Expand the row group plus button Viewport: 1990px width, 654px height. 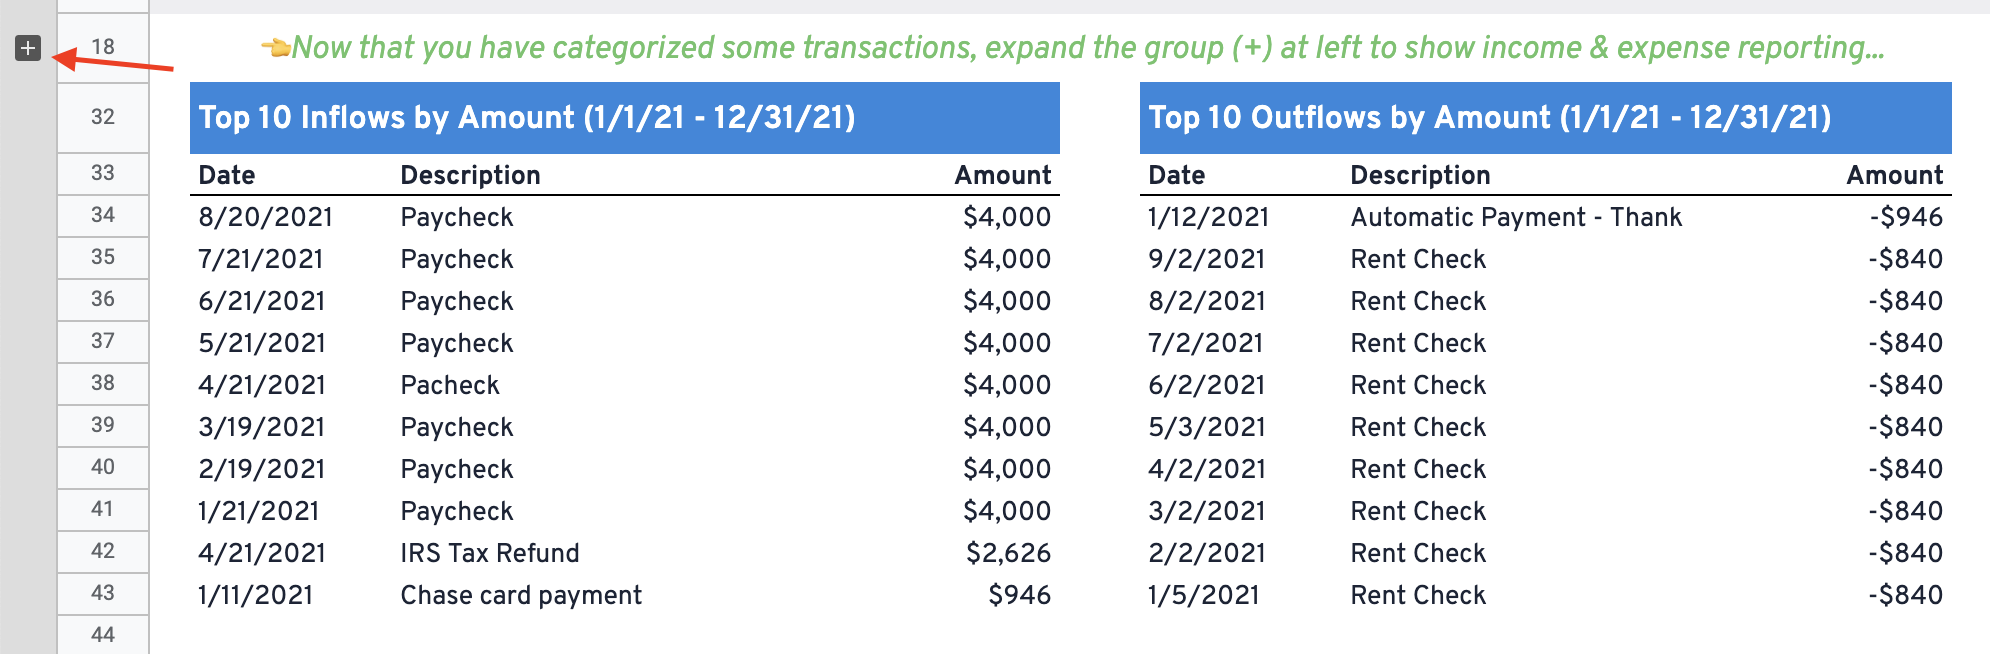[x=28, y=47]
